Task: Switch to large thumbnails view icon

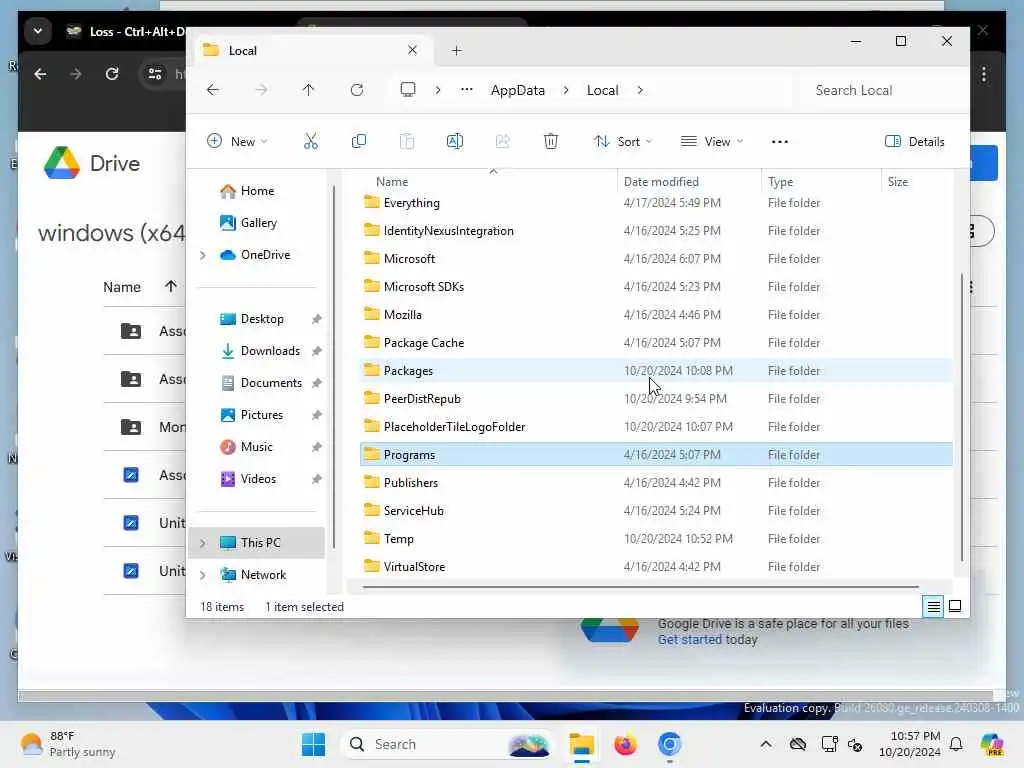Action: pos(955,607)
